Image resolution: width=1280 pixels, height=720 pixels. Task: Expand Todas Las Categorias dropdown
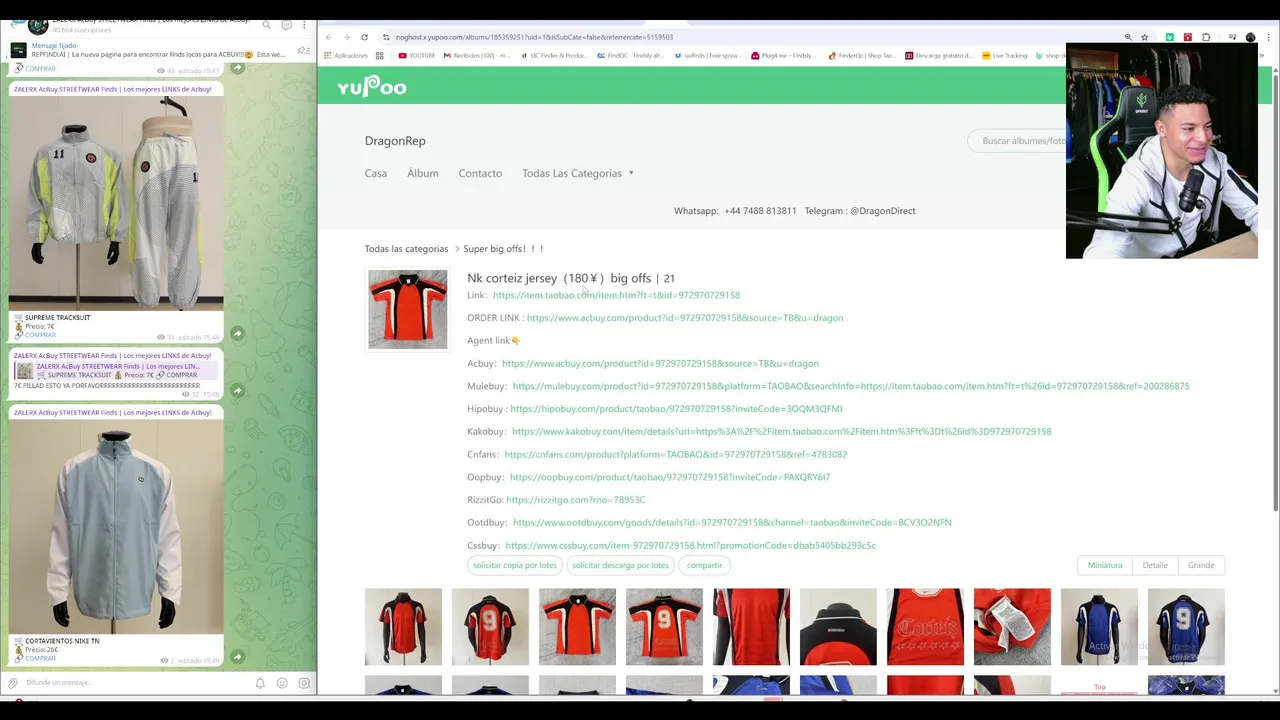click(x=578, y=173)
